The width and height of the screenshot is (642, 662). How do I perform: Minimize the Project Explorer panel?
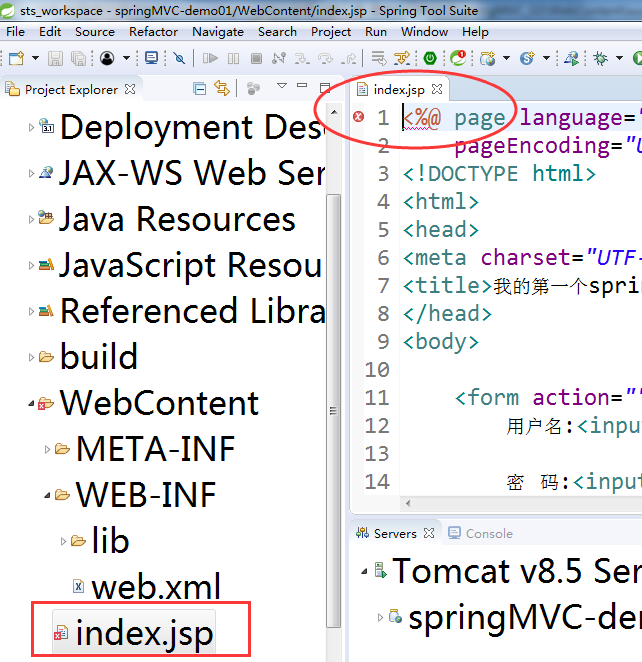(x=302, y=85)
